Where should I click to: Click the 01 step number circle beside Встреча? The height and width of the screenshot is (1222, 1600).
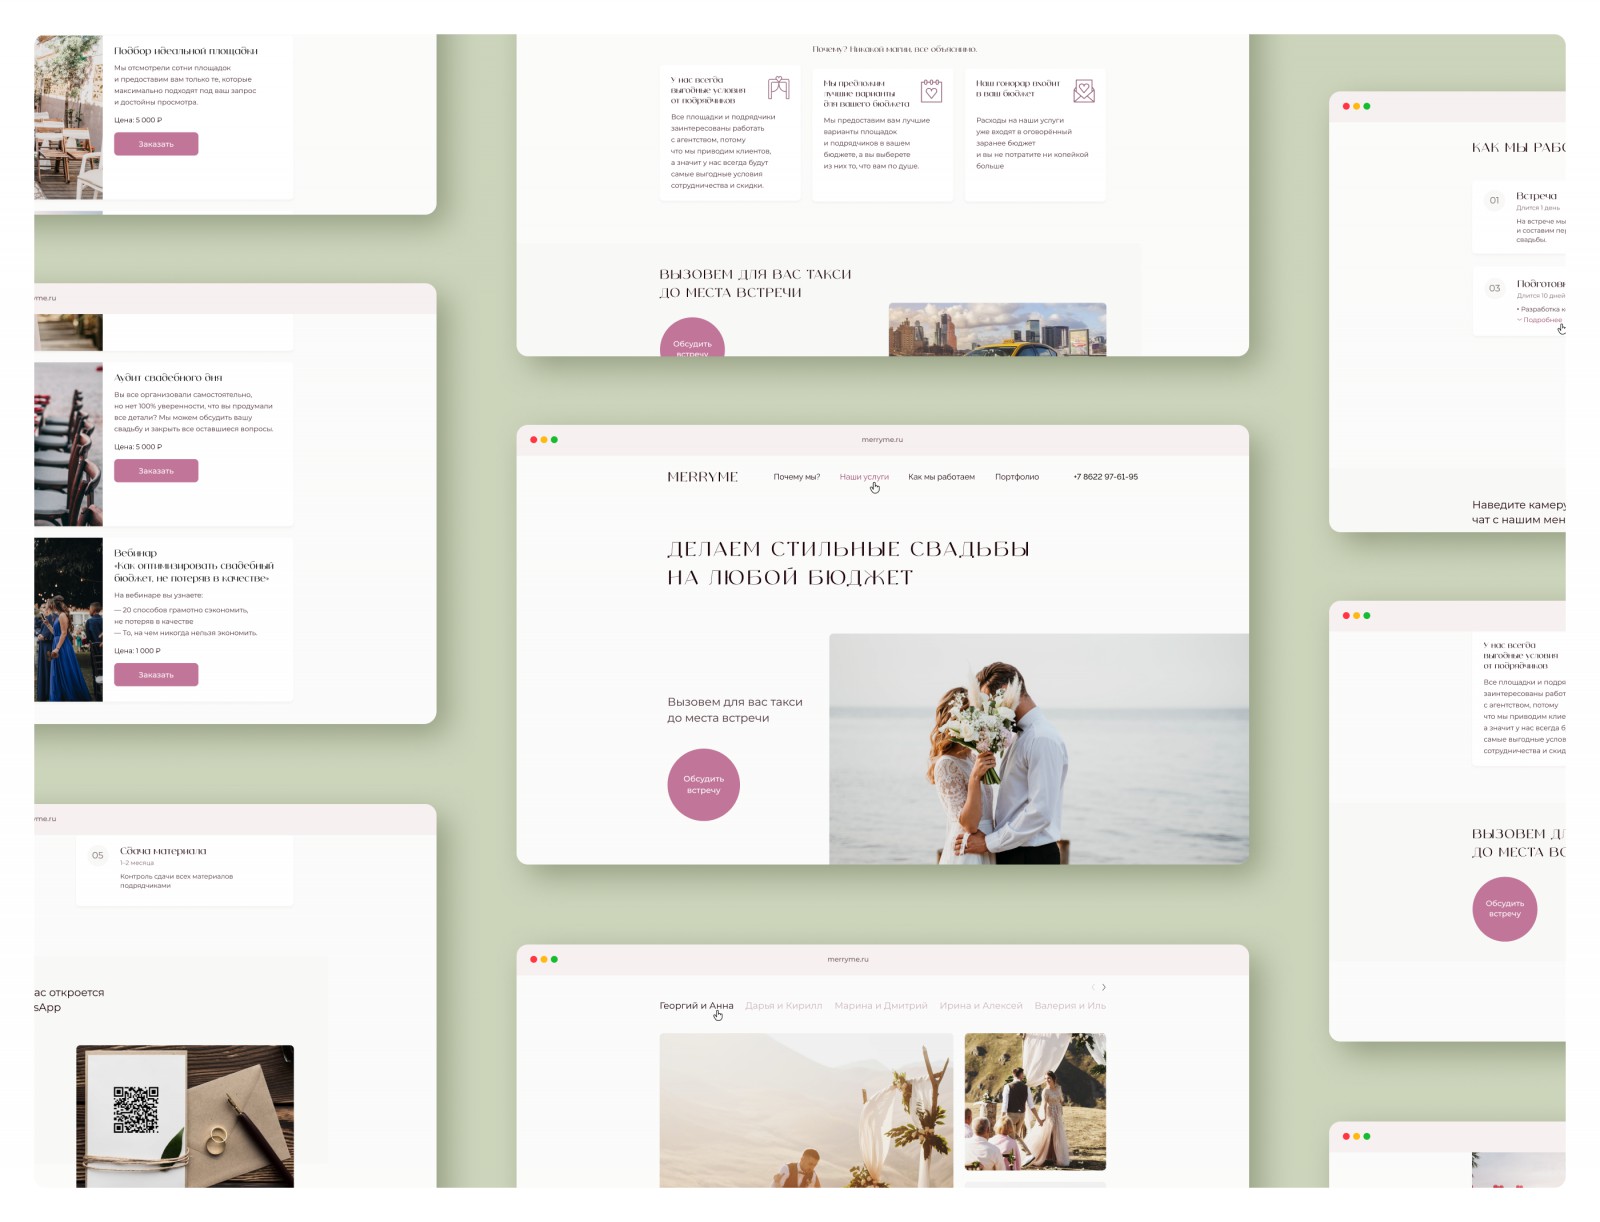(x=1494, y=200)
